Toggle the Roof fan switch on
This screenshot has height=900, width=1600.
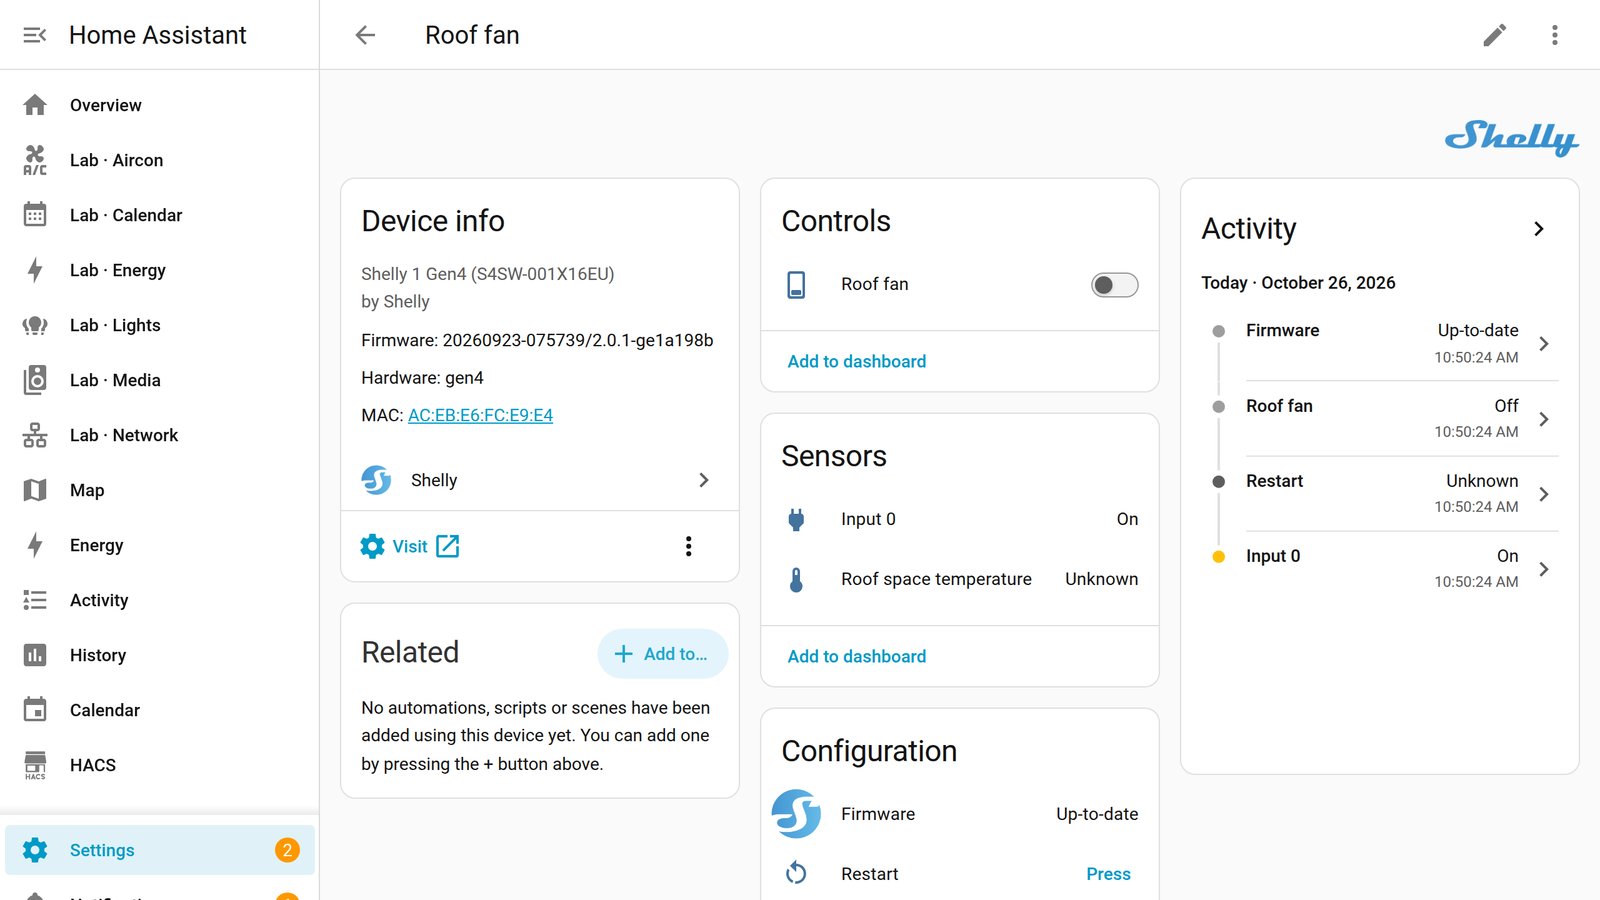(1114, 285)
